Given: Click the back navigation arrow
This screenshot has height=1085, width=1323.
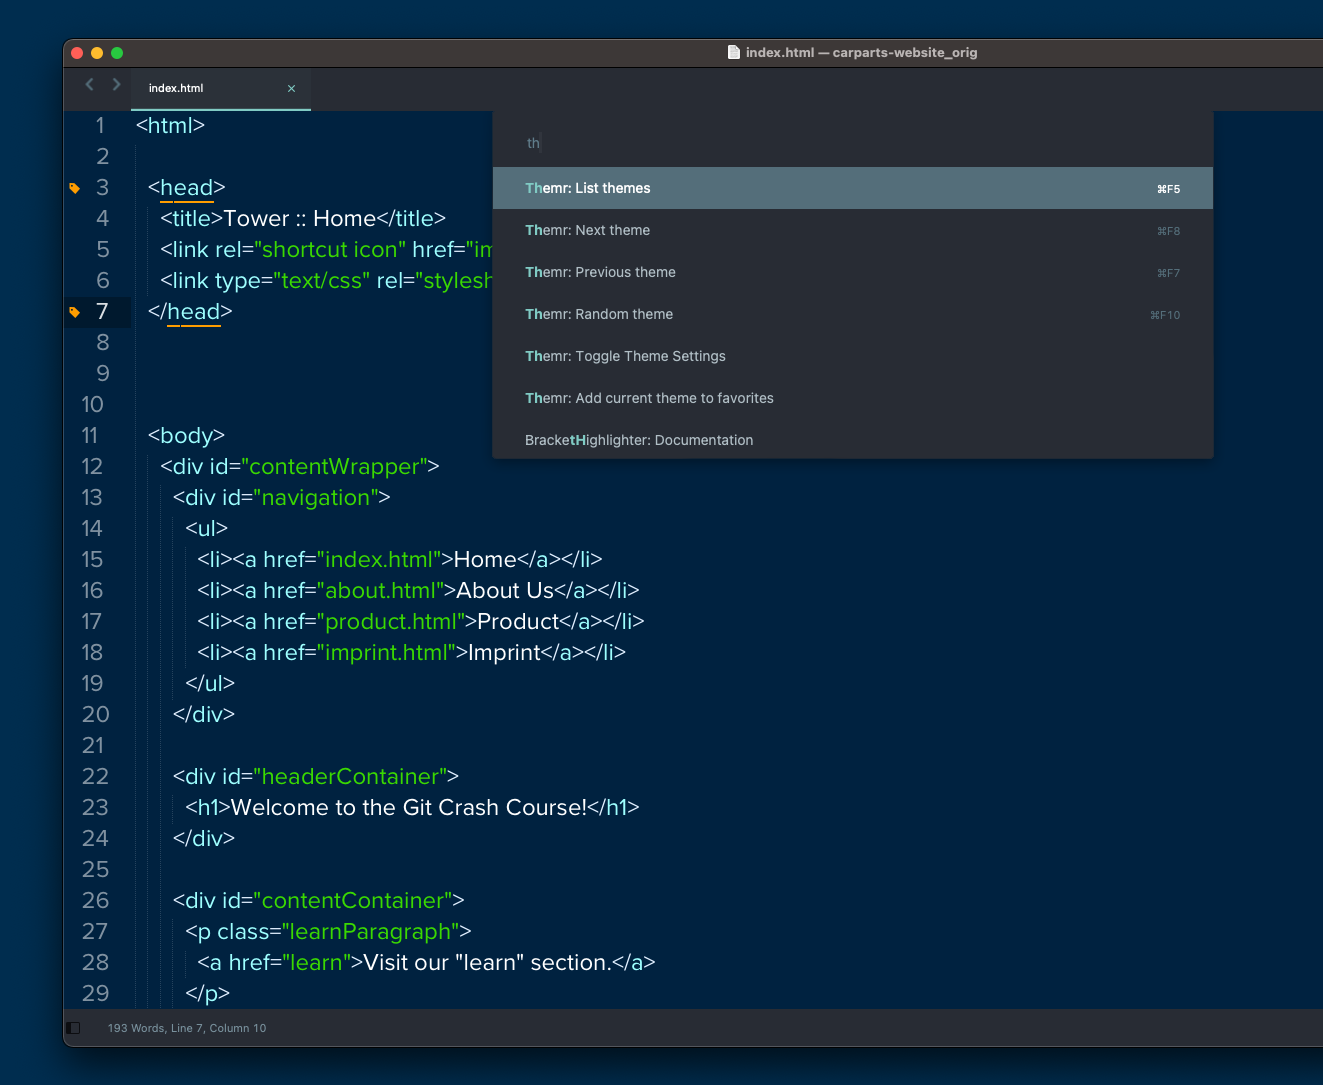Looking at the screenshot, I should 89,84.
